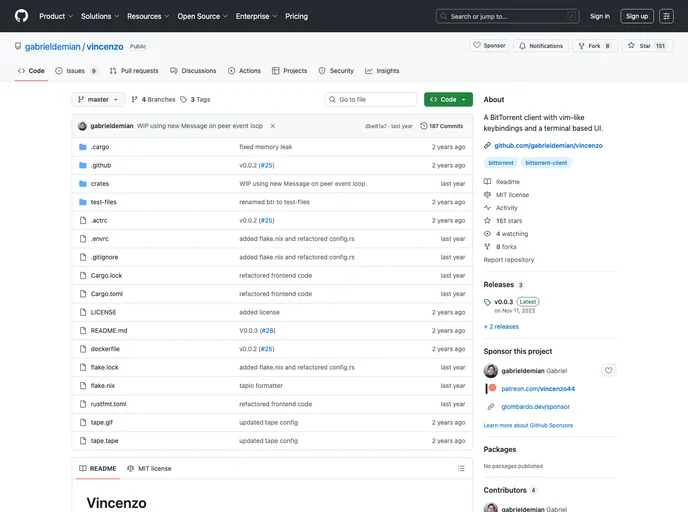Open the Security tab
The height and width of the screenshot is (512, 688).
pos(336,71)
